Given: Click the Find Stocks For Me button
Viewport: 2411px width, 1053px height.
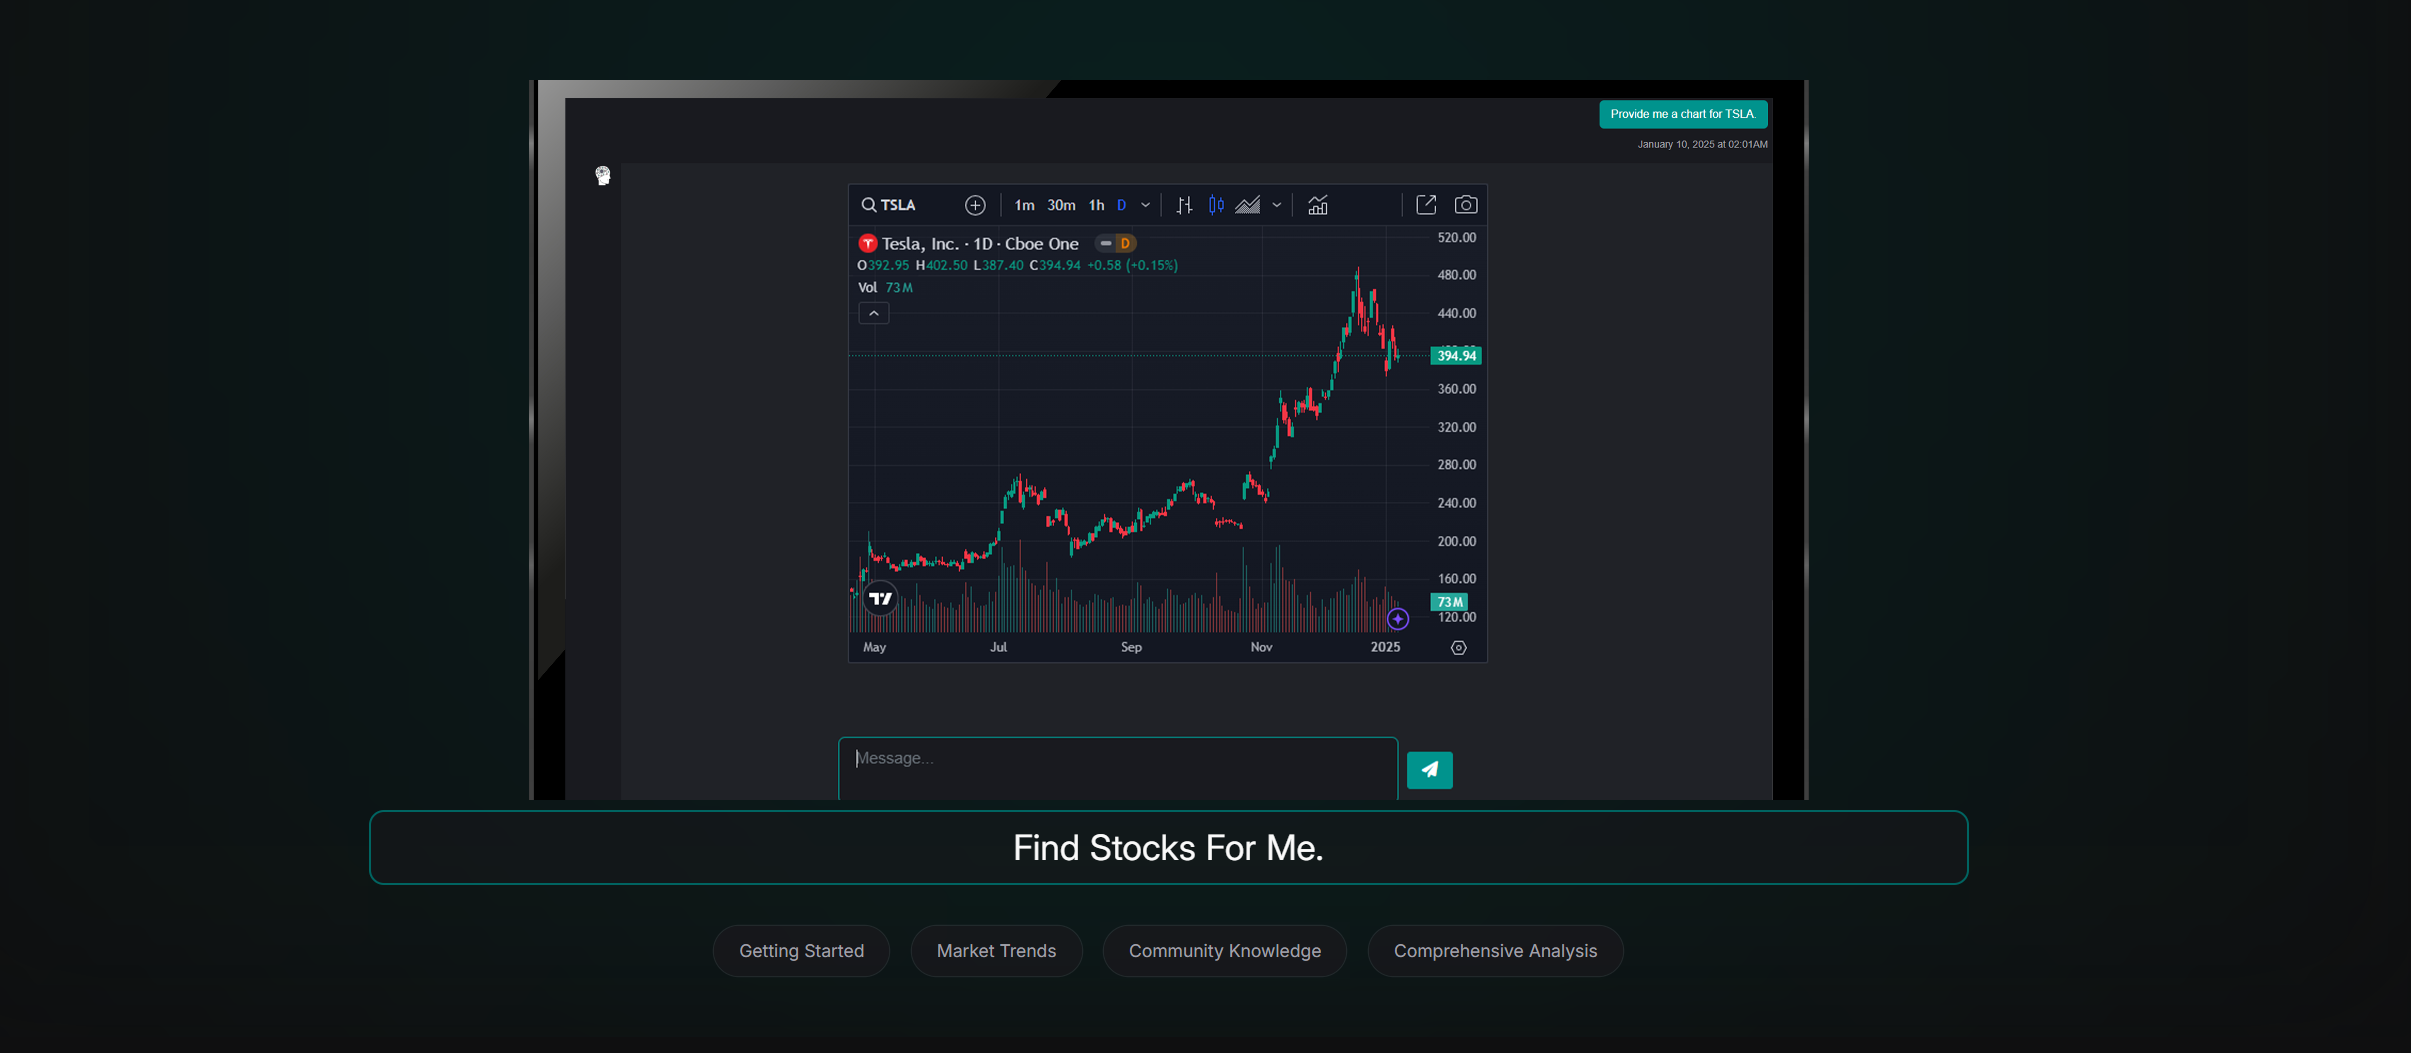Looking at the screenshot, I should [x=1168, y=847].
